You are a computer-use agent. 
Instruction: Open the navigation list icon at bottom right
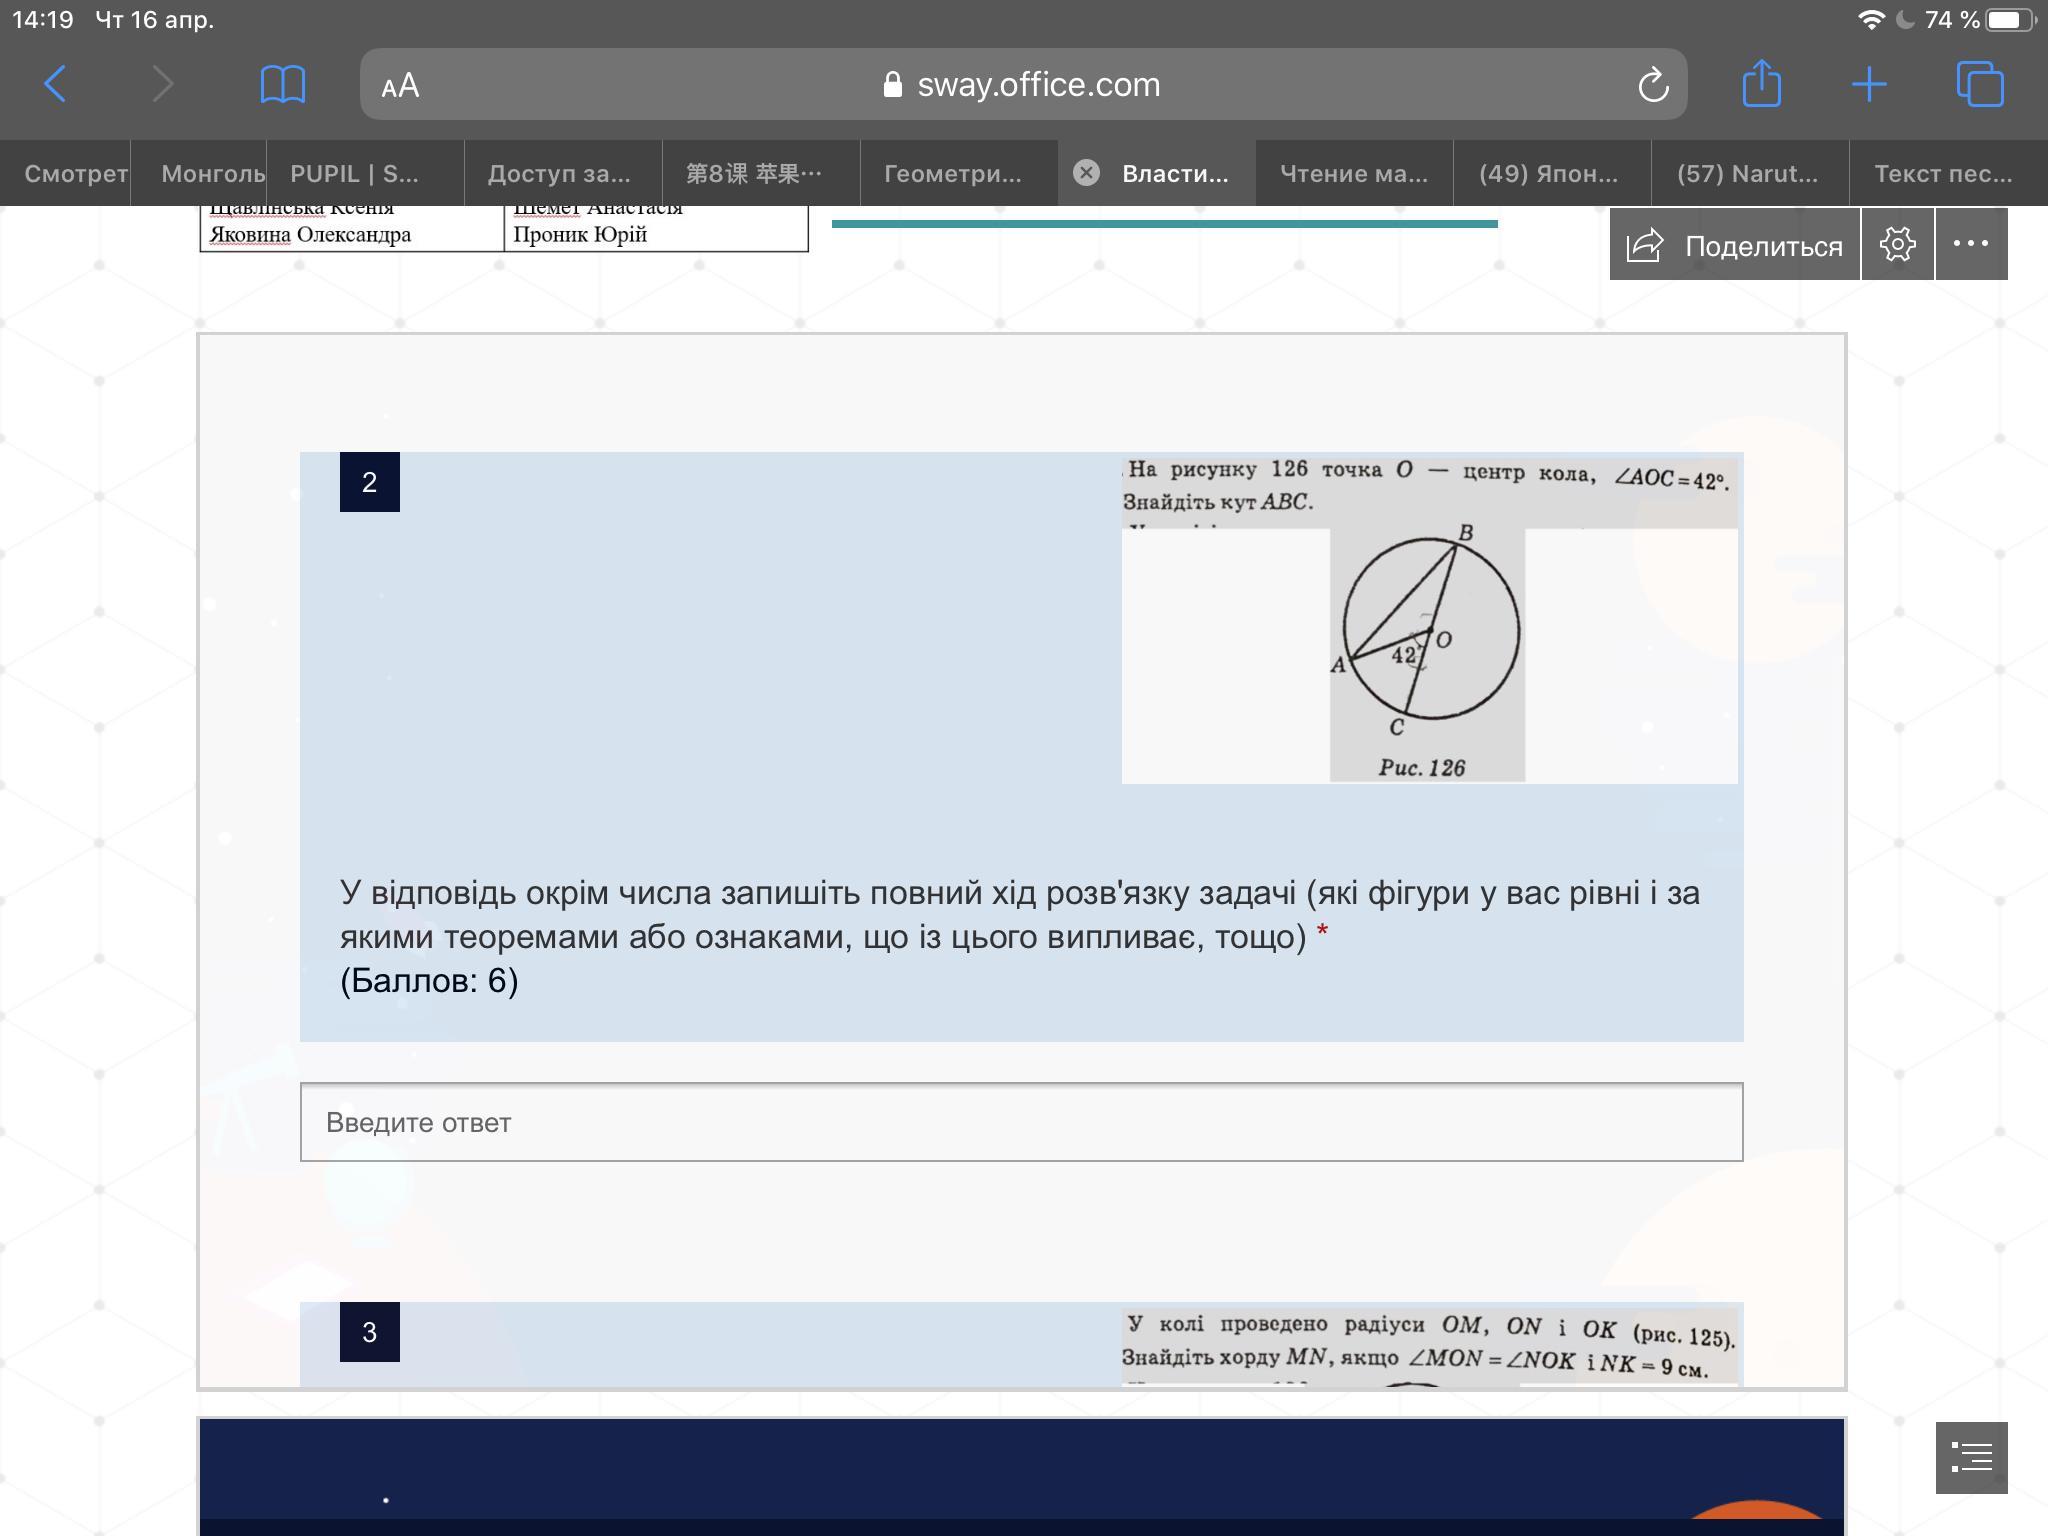pos(1971,1457)
